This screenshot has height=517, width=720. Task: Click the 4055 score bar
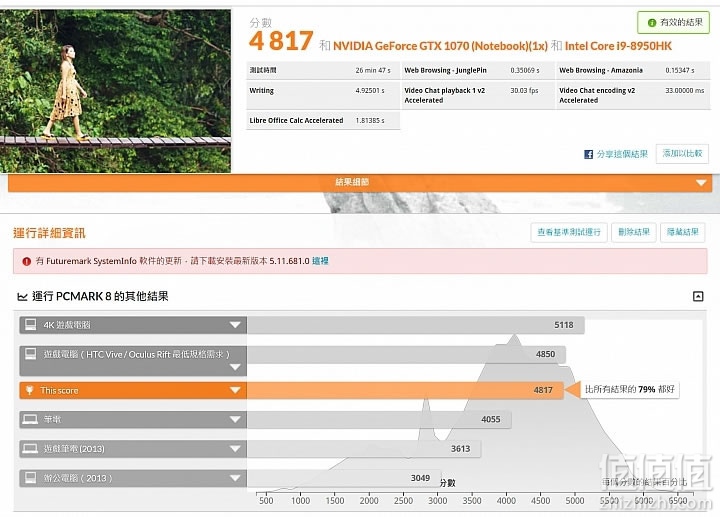click(x=379, y=419)
